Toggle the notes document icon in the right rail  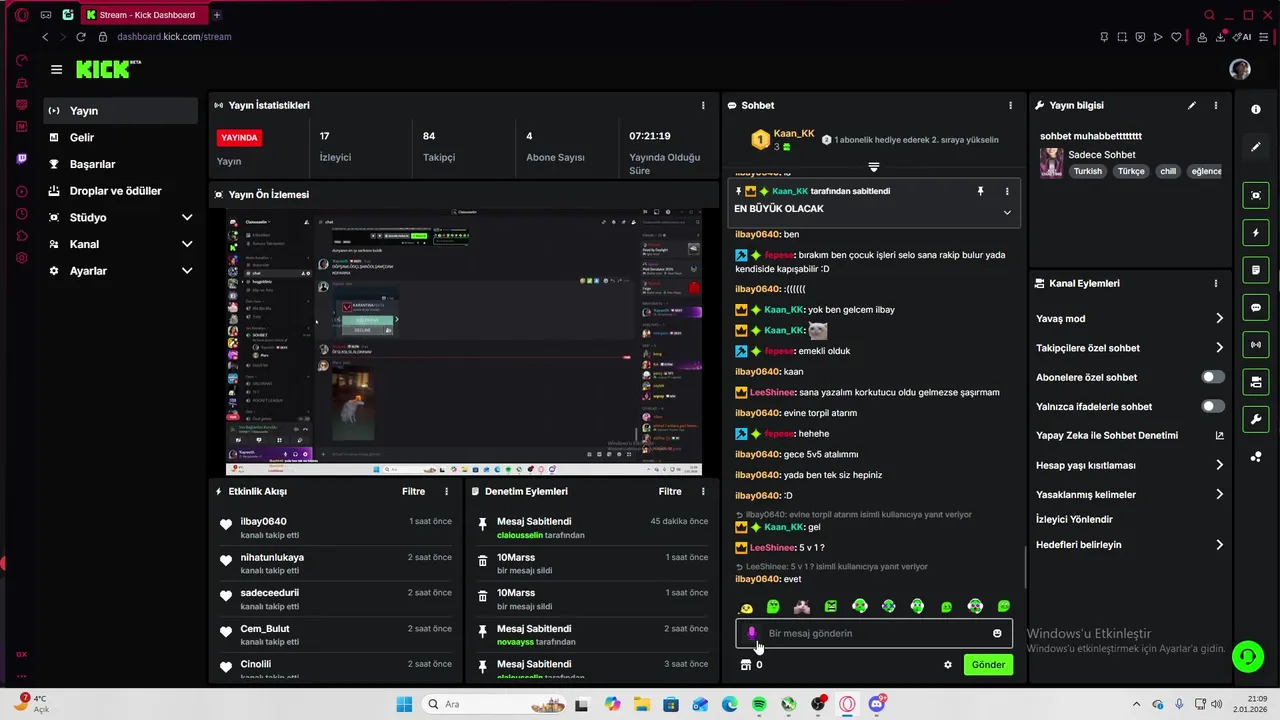[x=1256, y=270]
